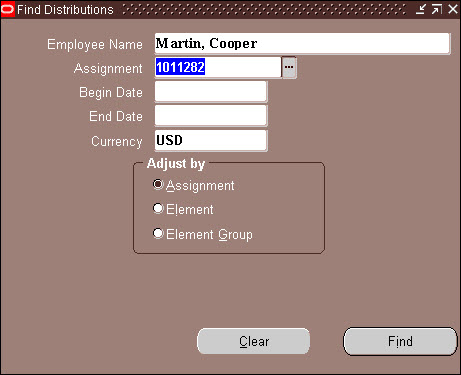Click the Employee Name label

tap(95, 44)
